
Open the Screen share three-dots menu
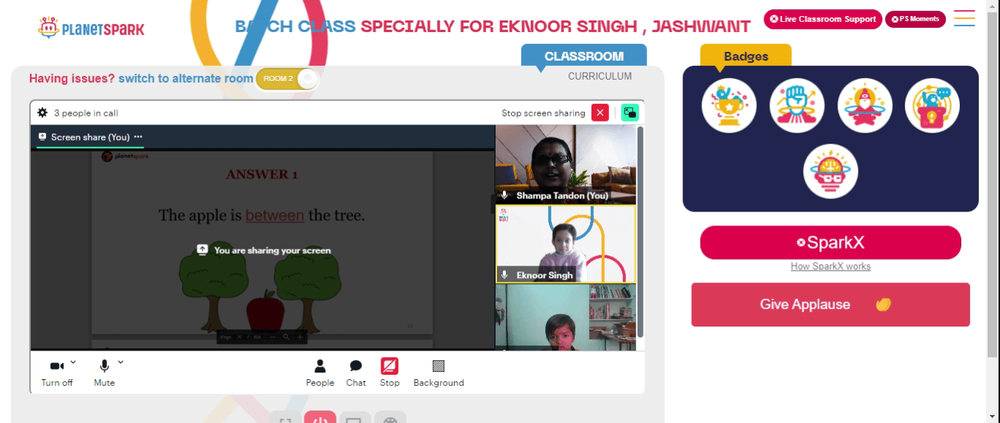(x=138, y=137)
